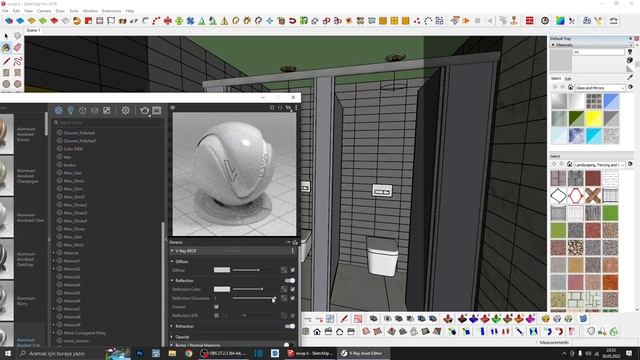Click the Reflection Glossiness slider
640x360 pixels.
point(254,298)
